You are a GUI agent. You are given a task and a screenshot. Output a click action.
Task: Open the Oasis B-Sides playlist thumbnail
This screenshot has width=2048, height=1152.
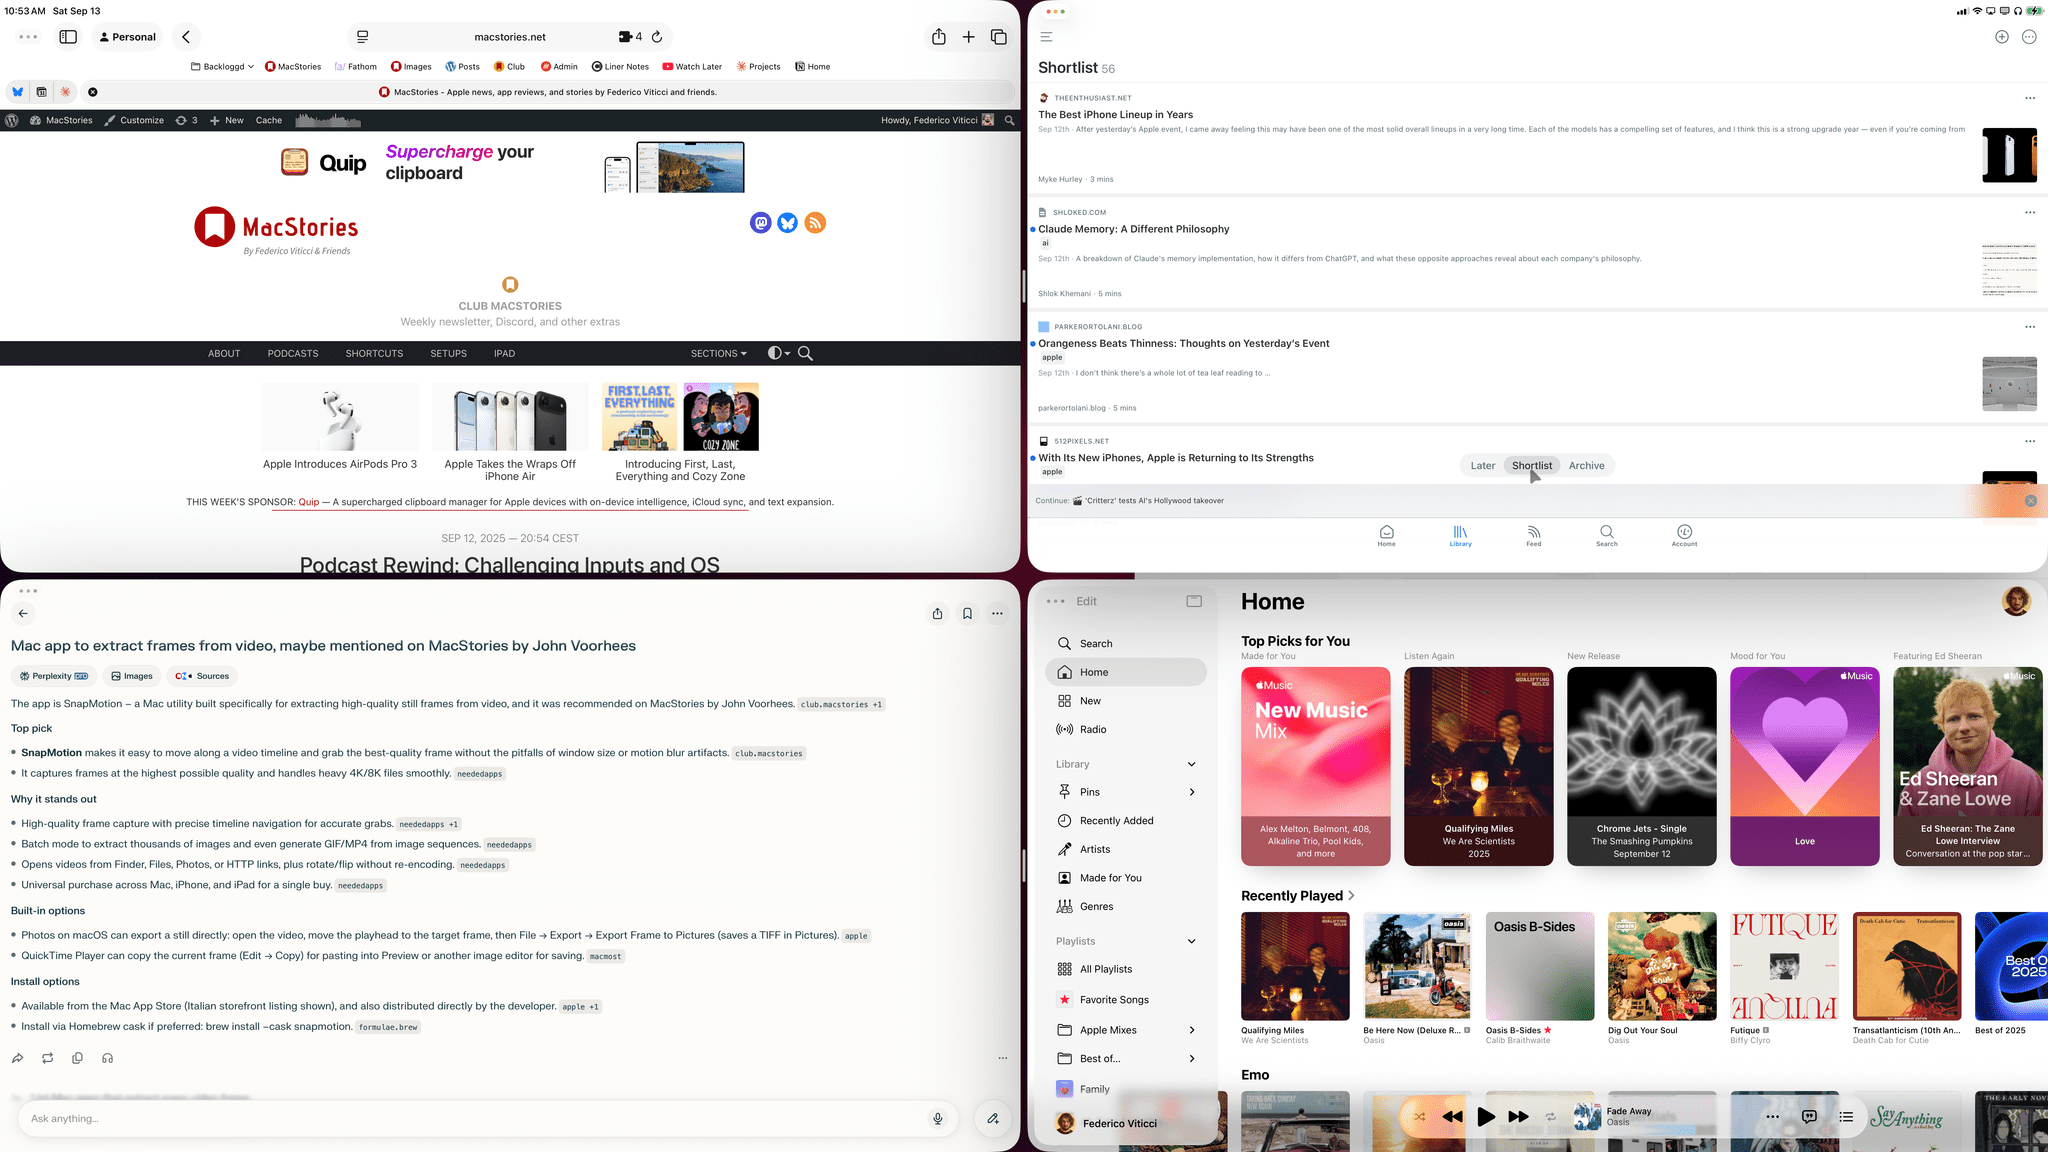(1540, 966)
